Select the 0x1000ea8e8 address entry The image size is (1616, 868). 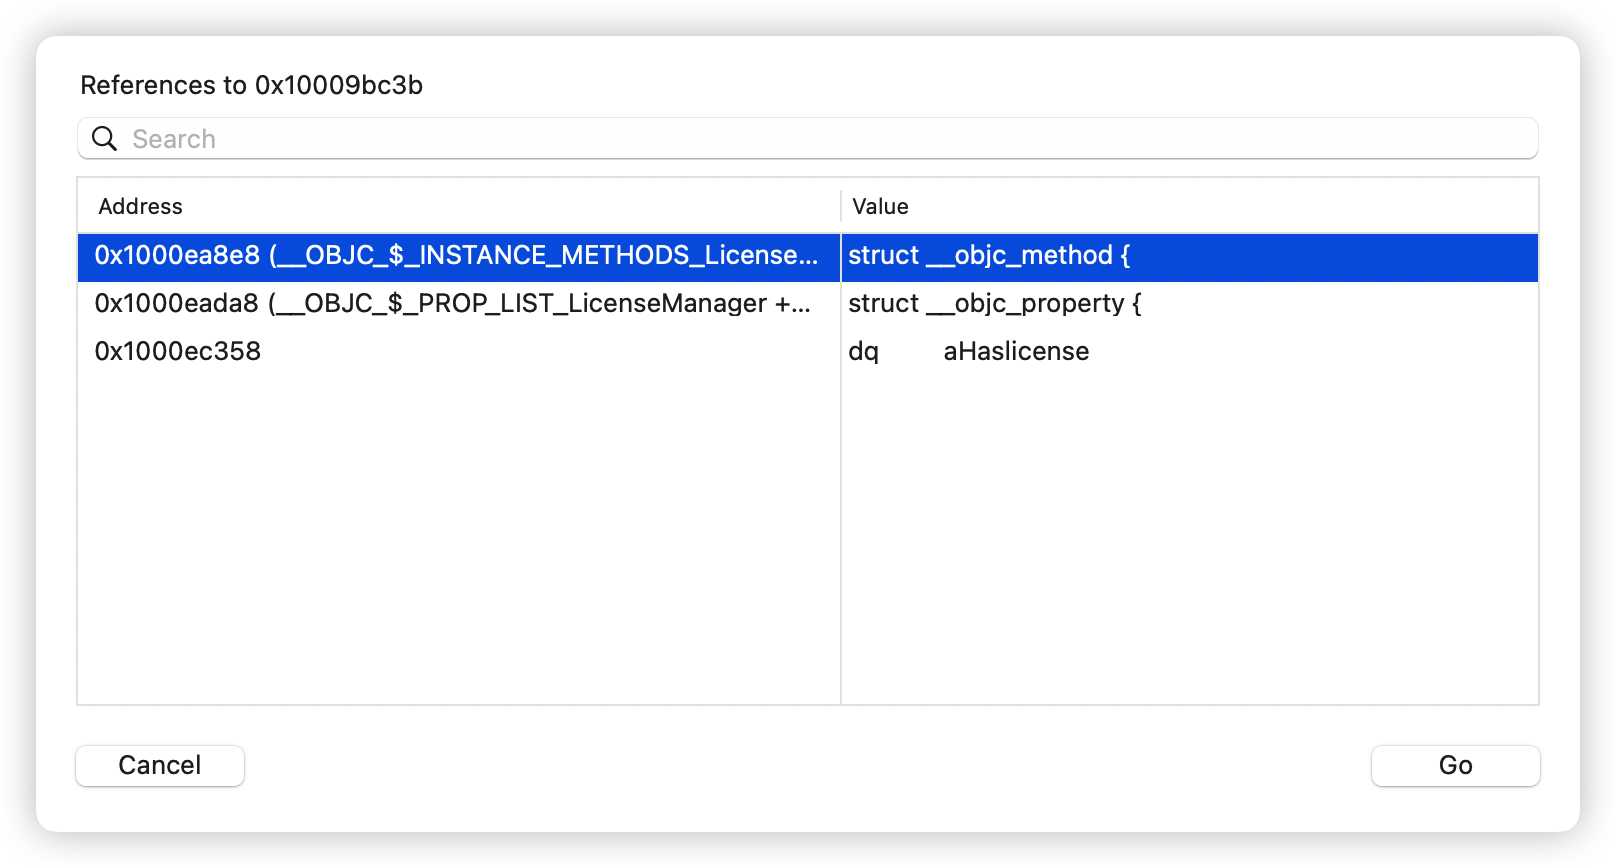click(x=177, y=255)
